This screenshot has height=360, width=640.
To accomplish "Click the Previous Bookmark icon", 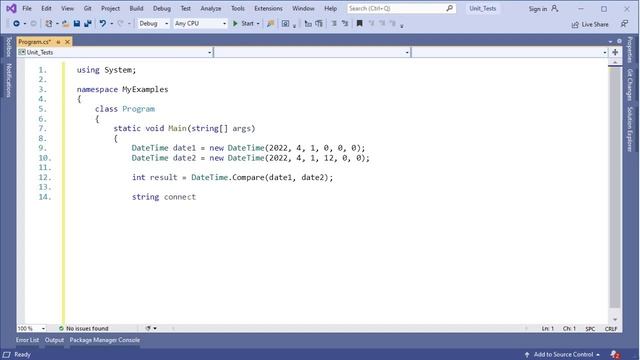I will 371,24.
